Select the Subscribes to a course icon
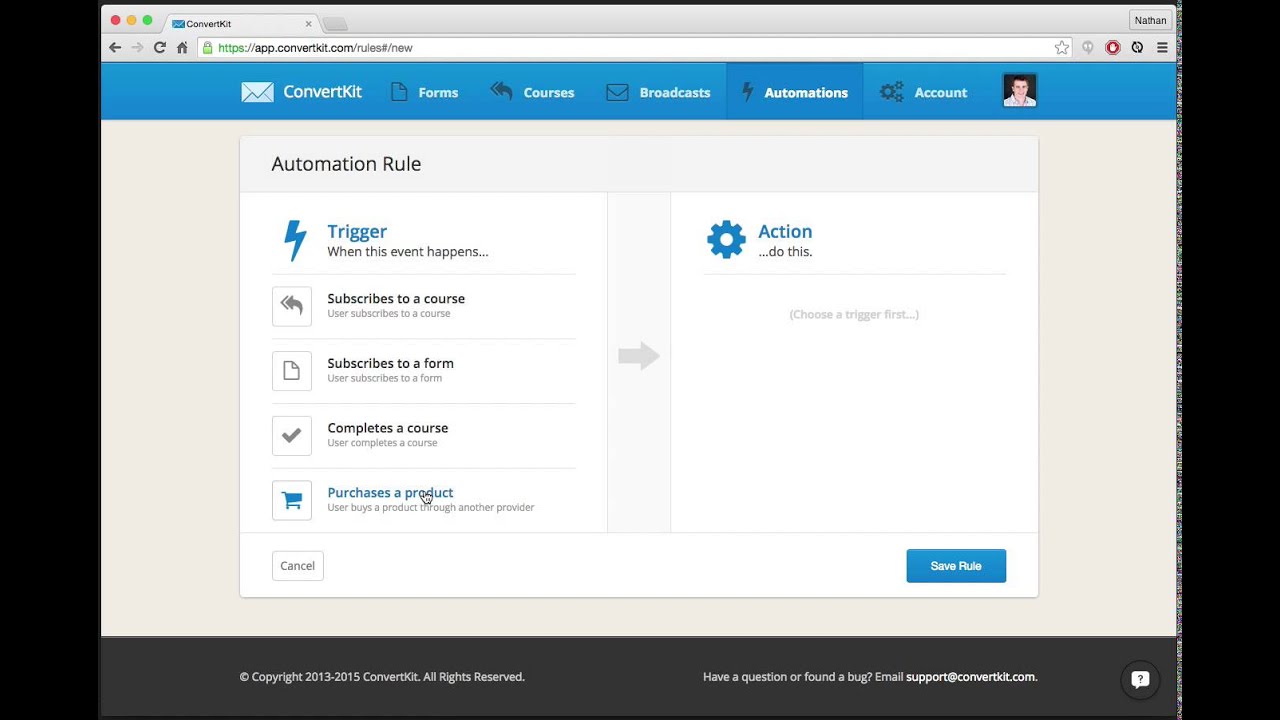1280x720 pixels. click(x=292, y=306)
